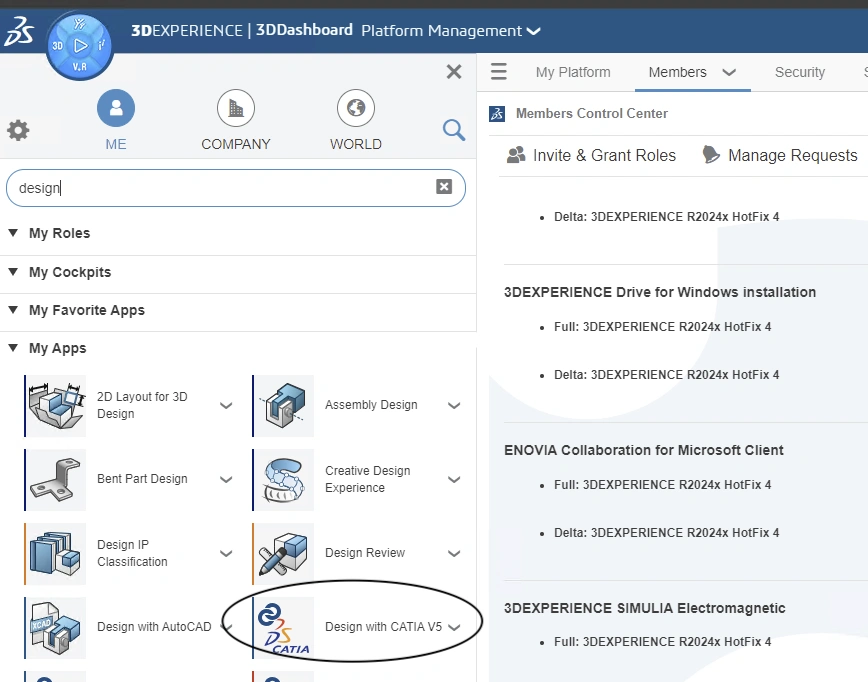Screen dimensions: 868x682
Task: Select ENOVIA Collaboration for Microsoft Client heading
Action: coord(644,450)
